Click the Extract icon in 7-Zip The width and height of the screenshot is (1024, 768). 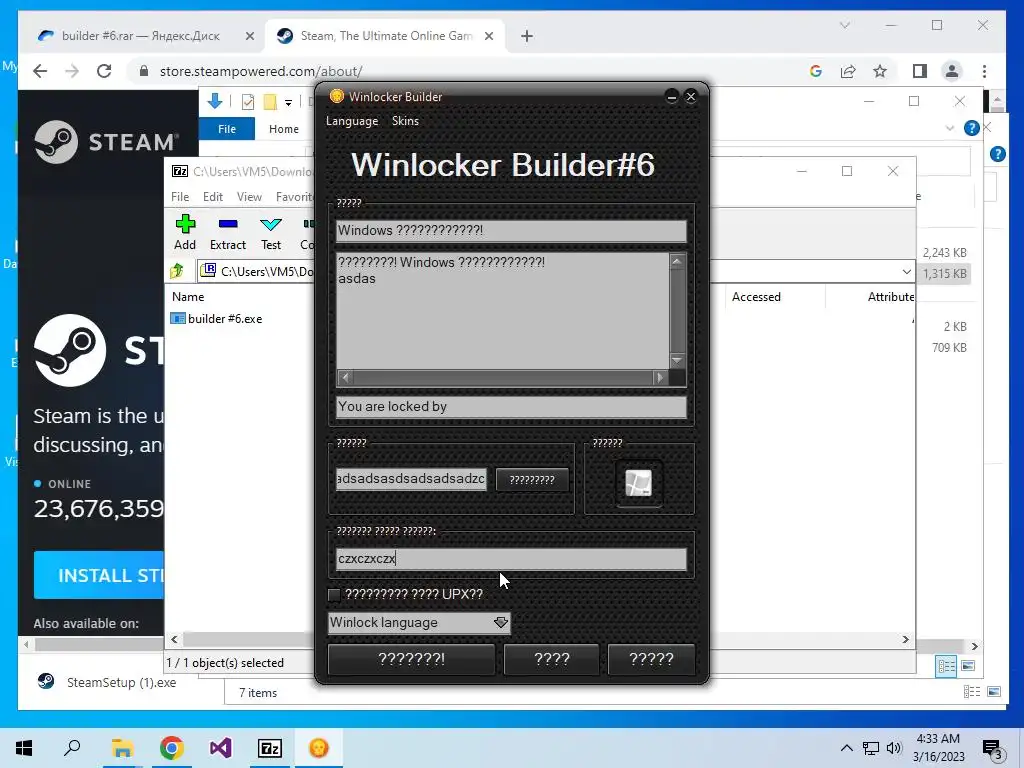pos(228,224)
